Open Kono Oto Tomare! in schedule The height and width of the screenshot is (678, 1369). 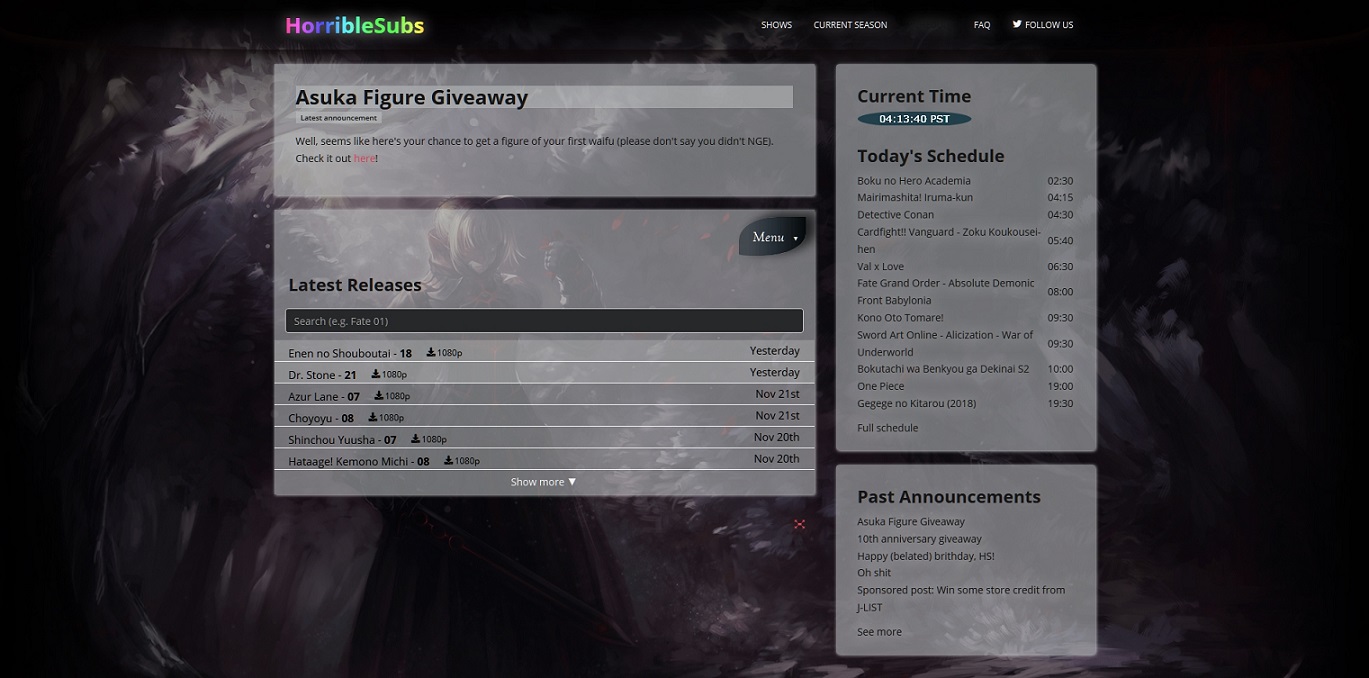900,318
